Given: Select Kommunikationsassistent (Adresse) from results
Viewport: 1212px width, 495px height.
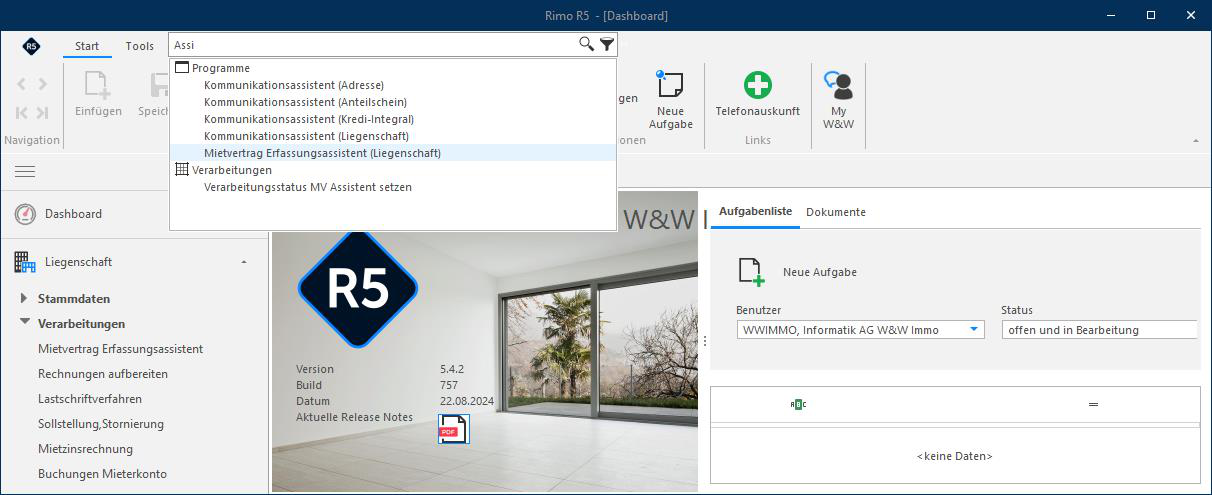Looking at the screenshot, I should pos(294,85).
